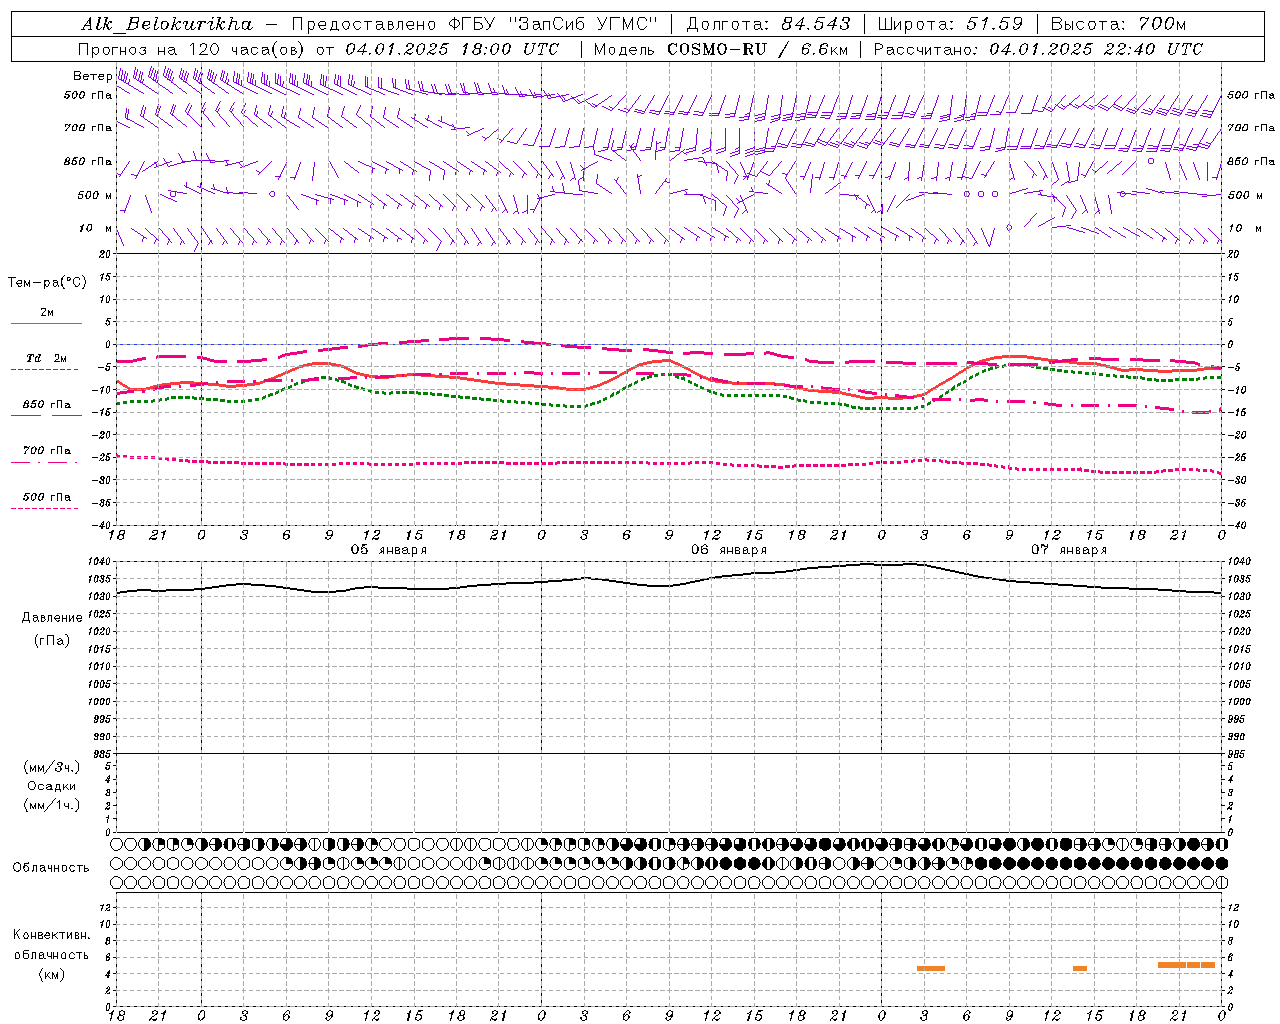Click the Ветер wind panel label
Image resolution: width=1280 pixels, height=1024 pixels.
click(92, 76)
